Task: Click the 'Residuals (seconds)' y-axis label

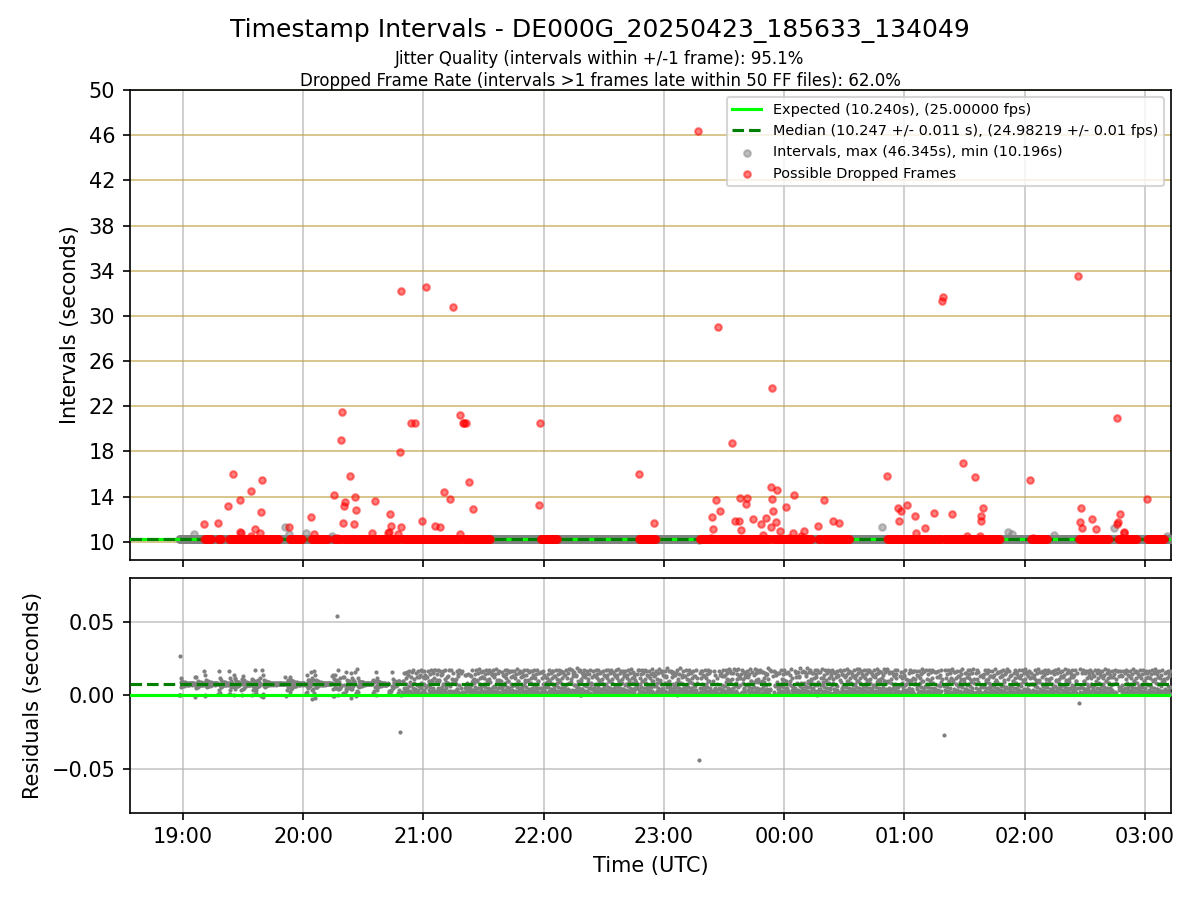Action: click(32, 696)
